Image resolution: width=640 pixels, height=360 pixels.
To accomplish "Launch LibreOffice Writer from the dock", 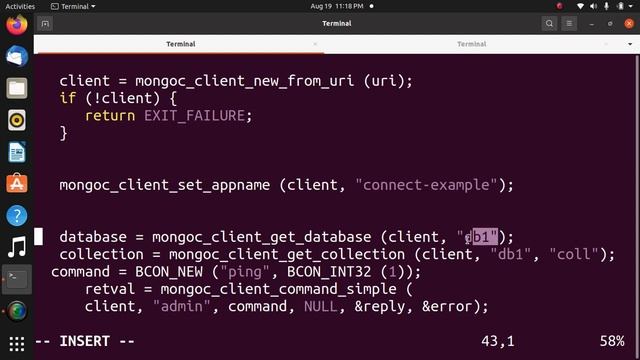I will click(17, 152).
